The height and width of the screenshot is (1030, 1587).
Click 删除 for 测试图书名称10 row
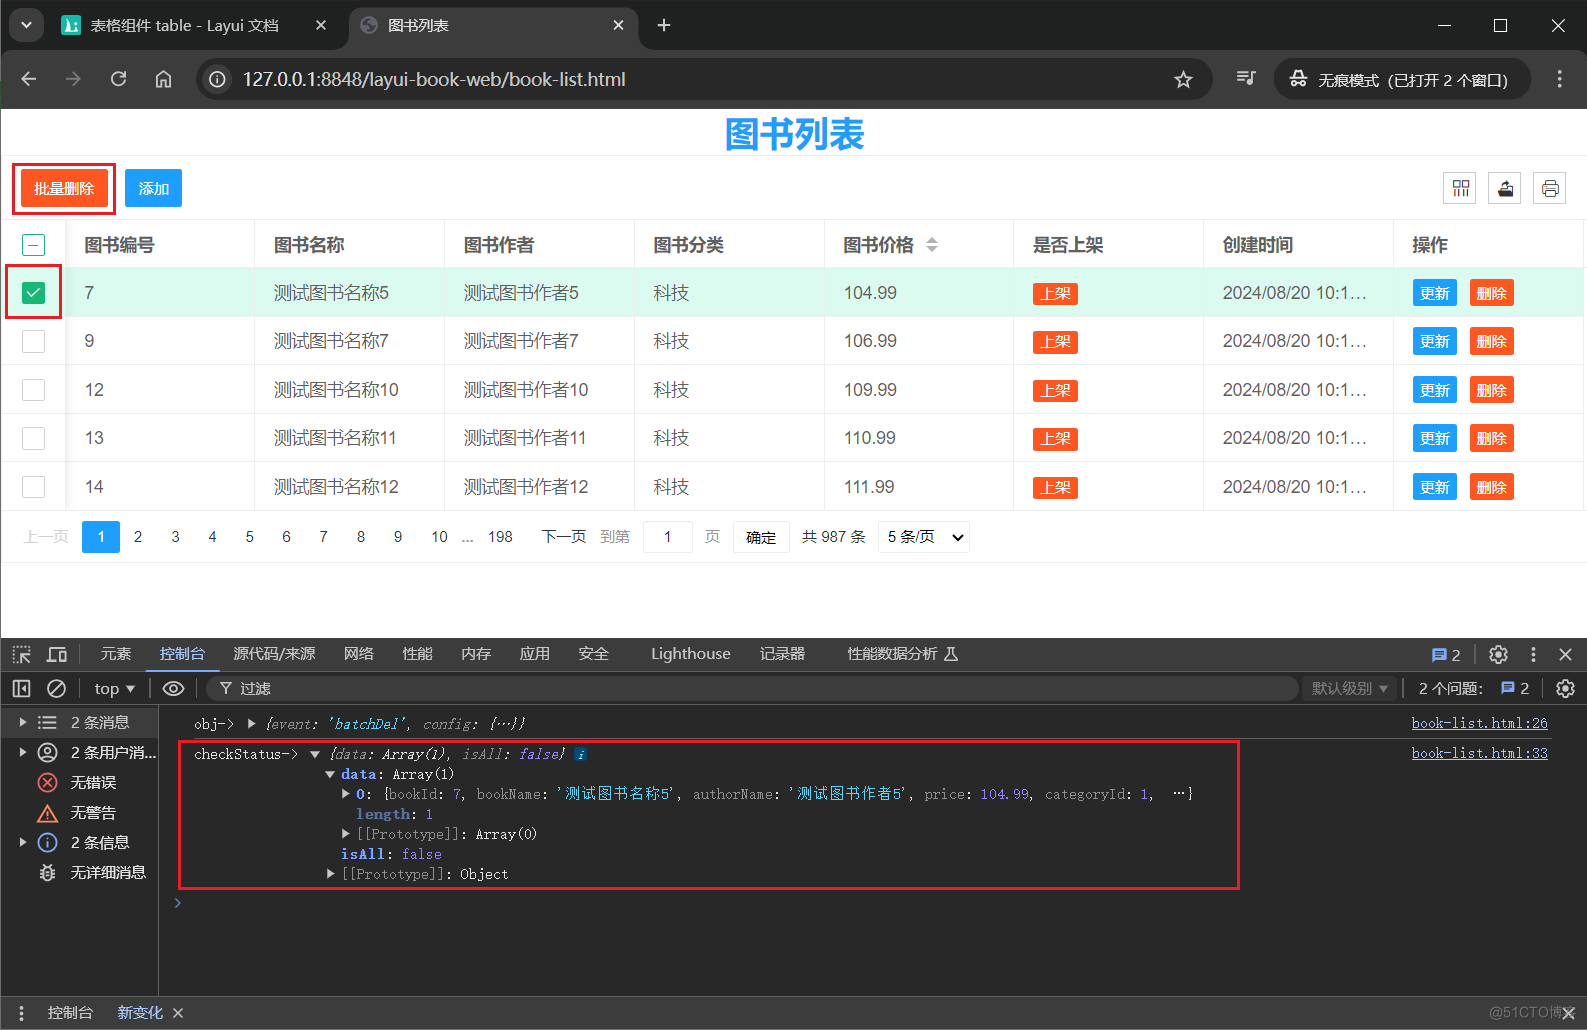coord(1491,390)
